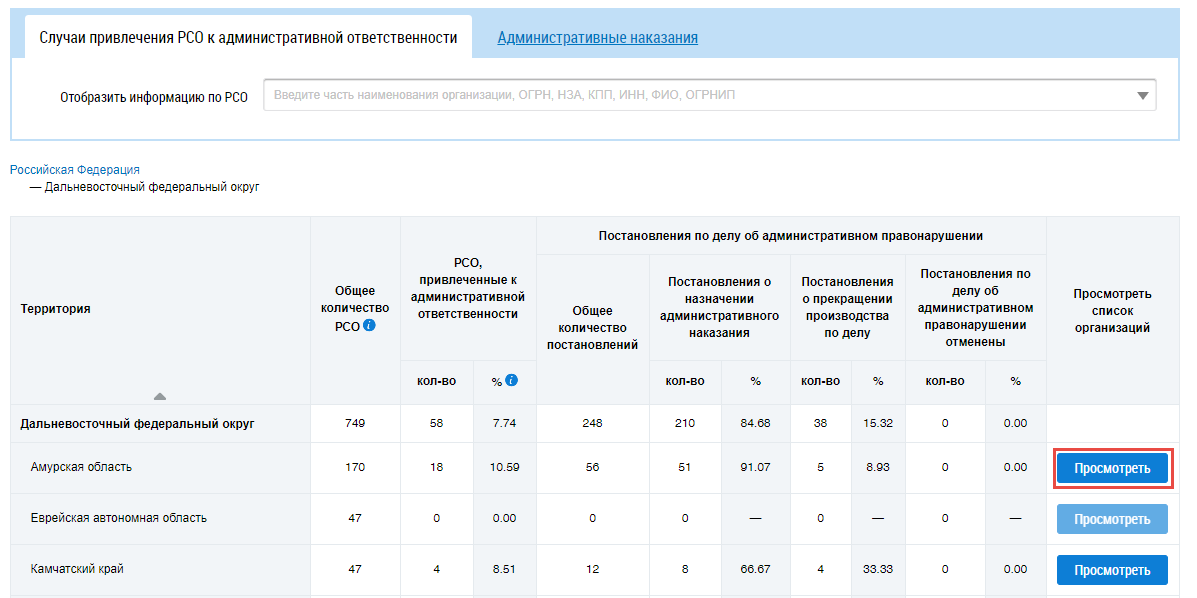Click Дальневосточный федеральный округ breadcrumb text
This screenshot has height=598, width=1197.
tap(152, 186)
